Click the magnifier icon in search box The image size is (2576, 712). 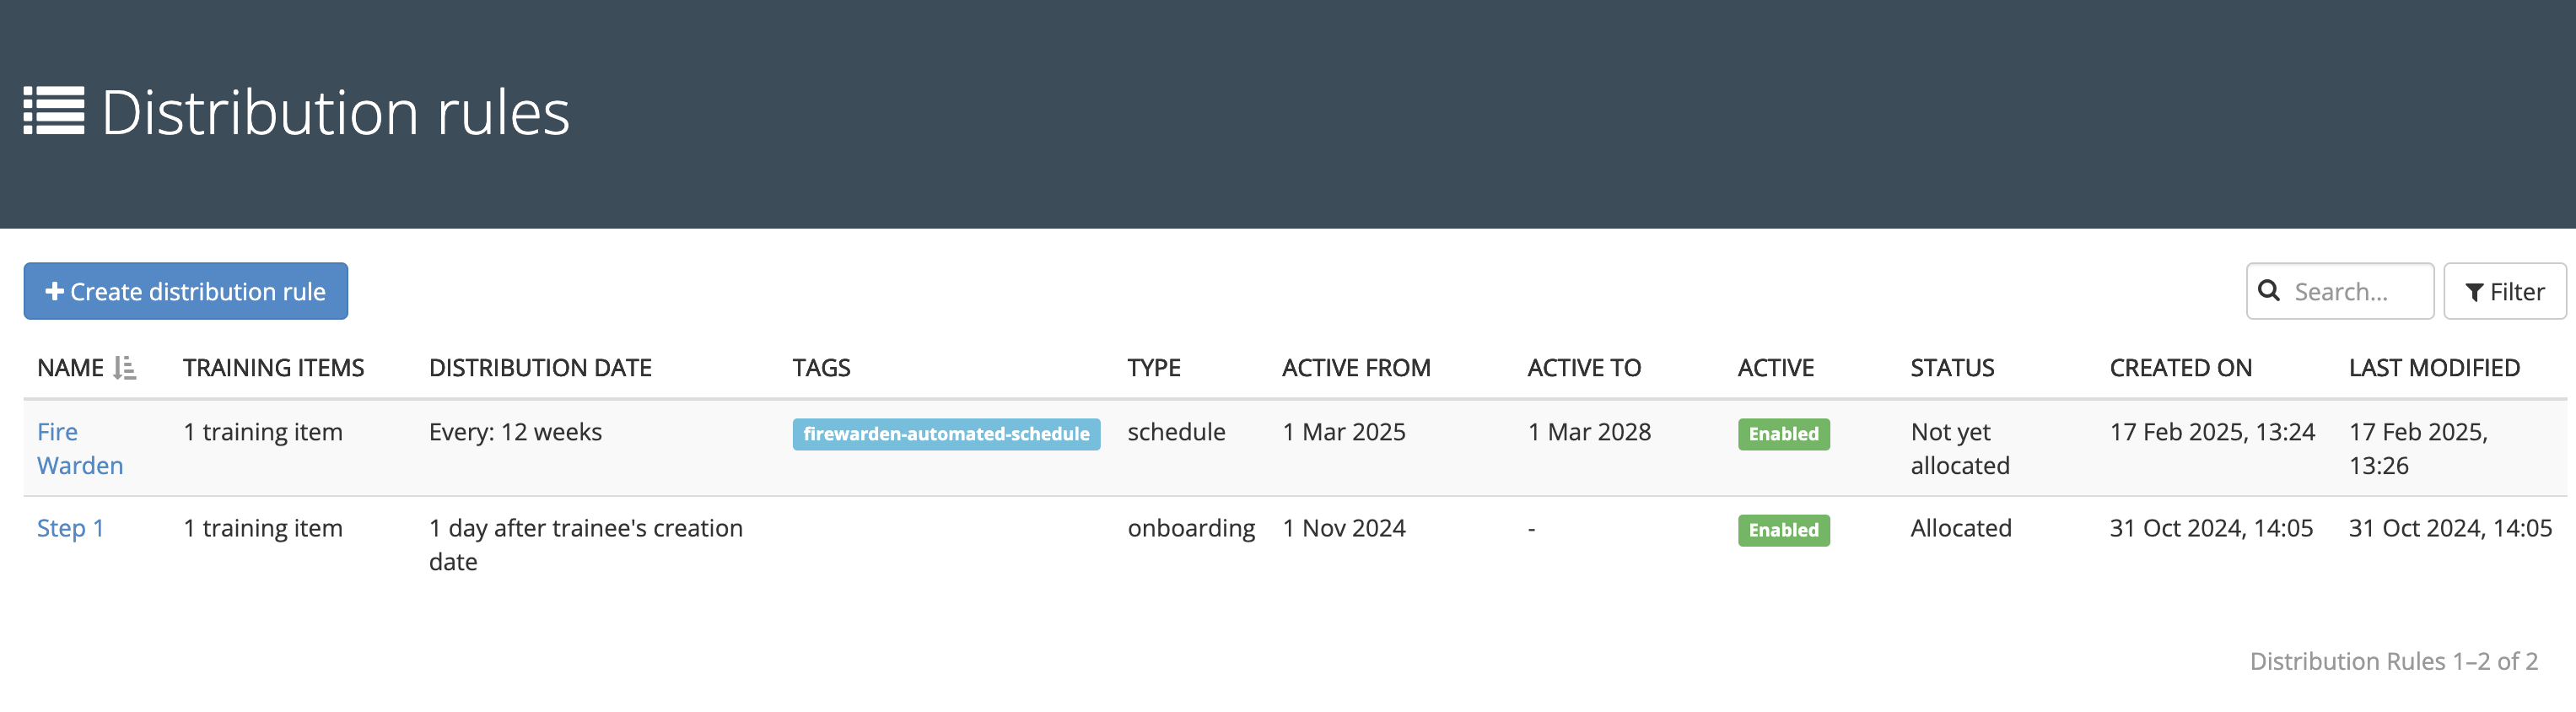[2269, 291]
